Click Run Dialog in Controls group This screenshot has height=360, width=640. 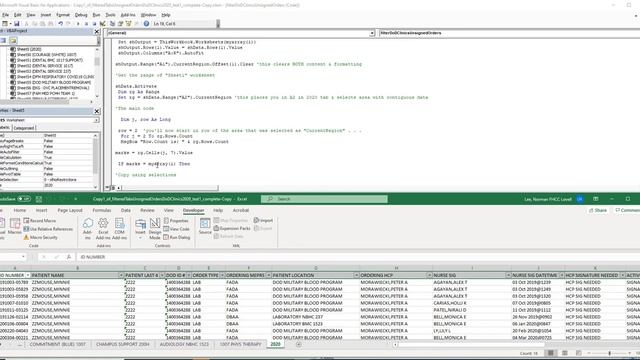[x=177, y=237]
